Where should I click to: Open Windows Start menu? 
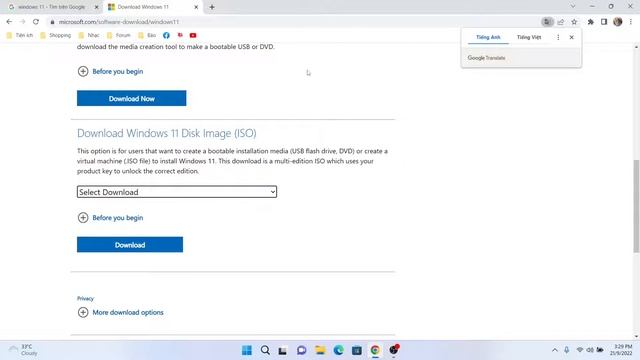pos(247,350)
